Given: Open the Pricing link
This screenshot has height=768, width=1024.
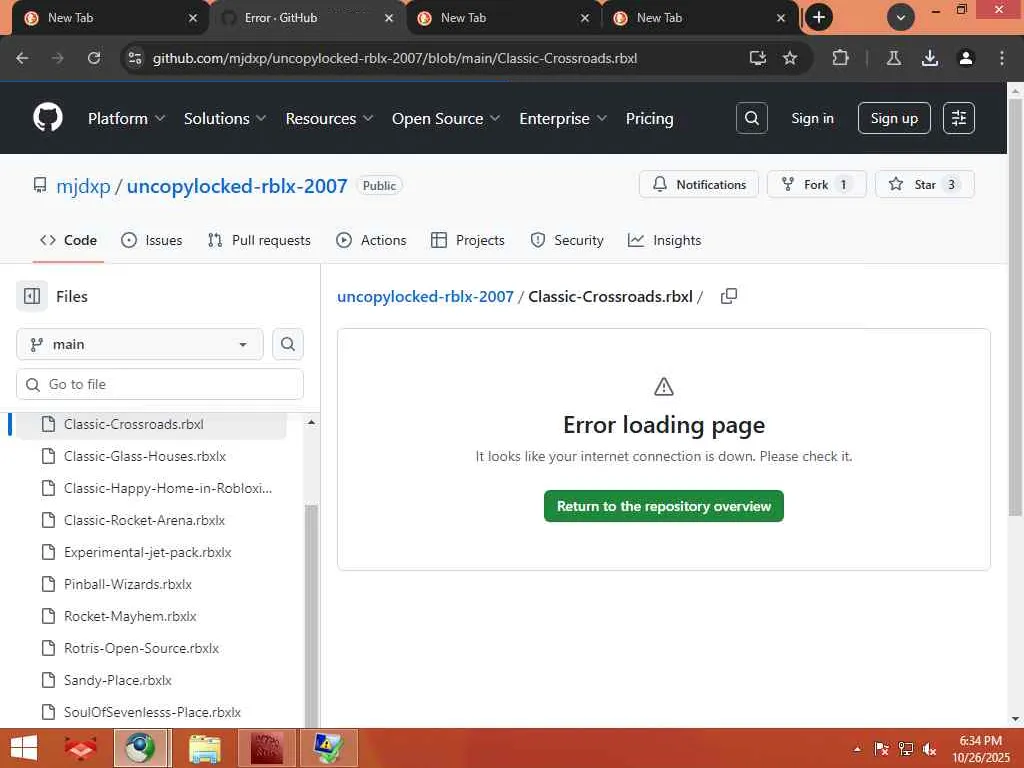Looking at the screenshot, I should click(x=649, y=119).
